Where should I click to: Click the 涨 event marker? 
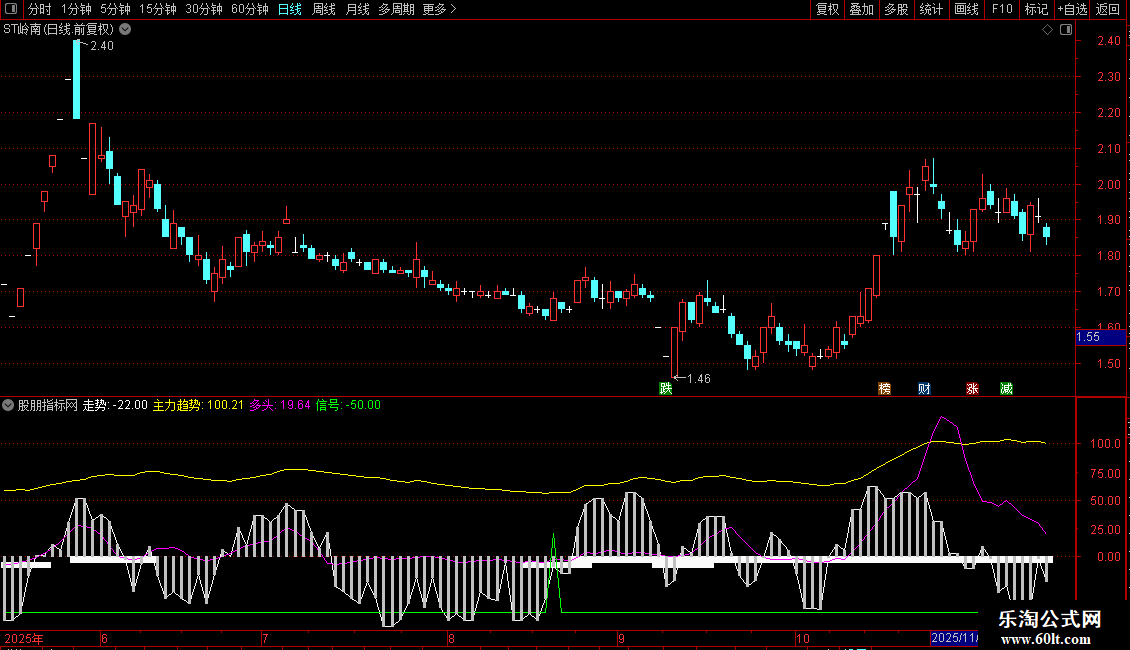(972, 388)
